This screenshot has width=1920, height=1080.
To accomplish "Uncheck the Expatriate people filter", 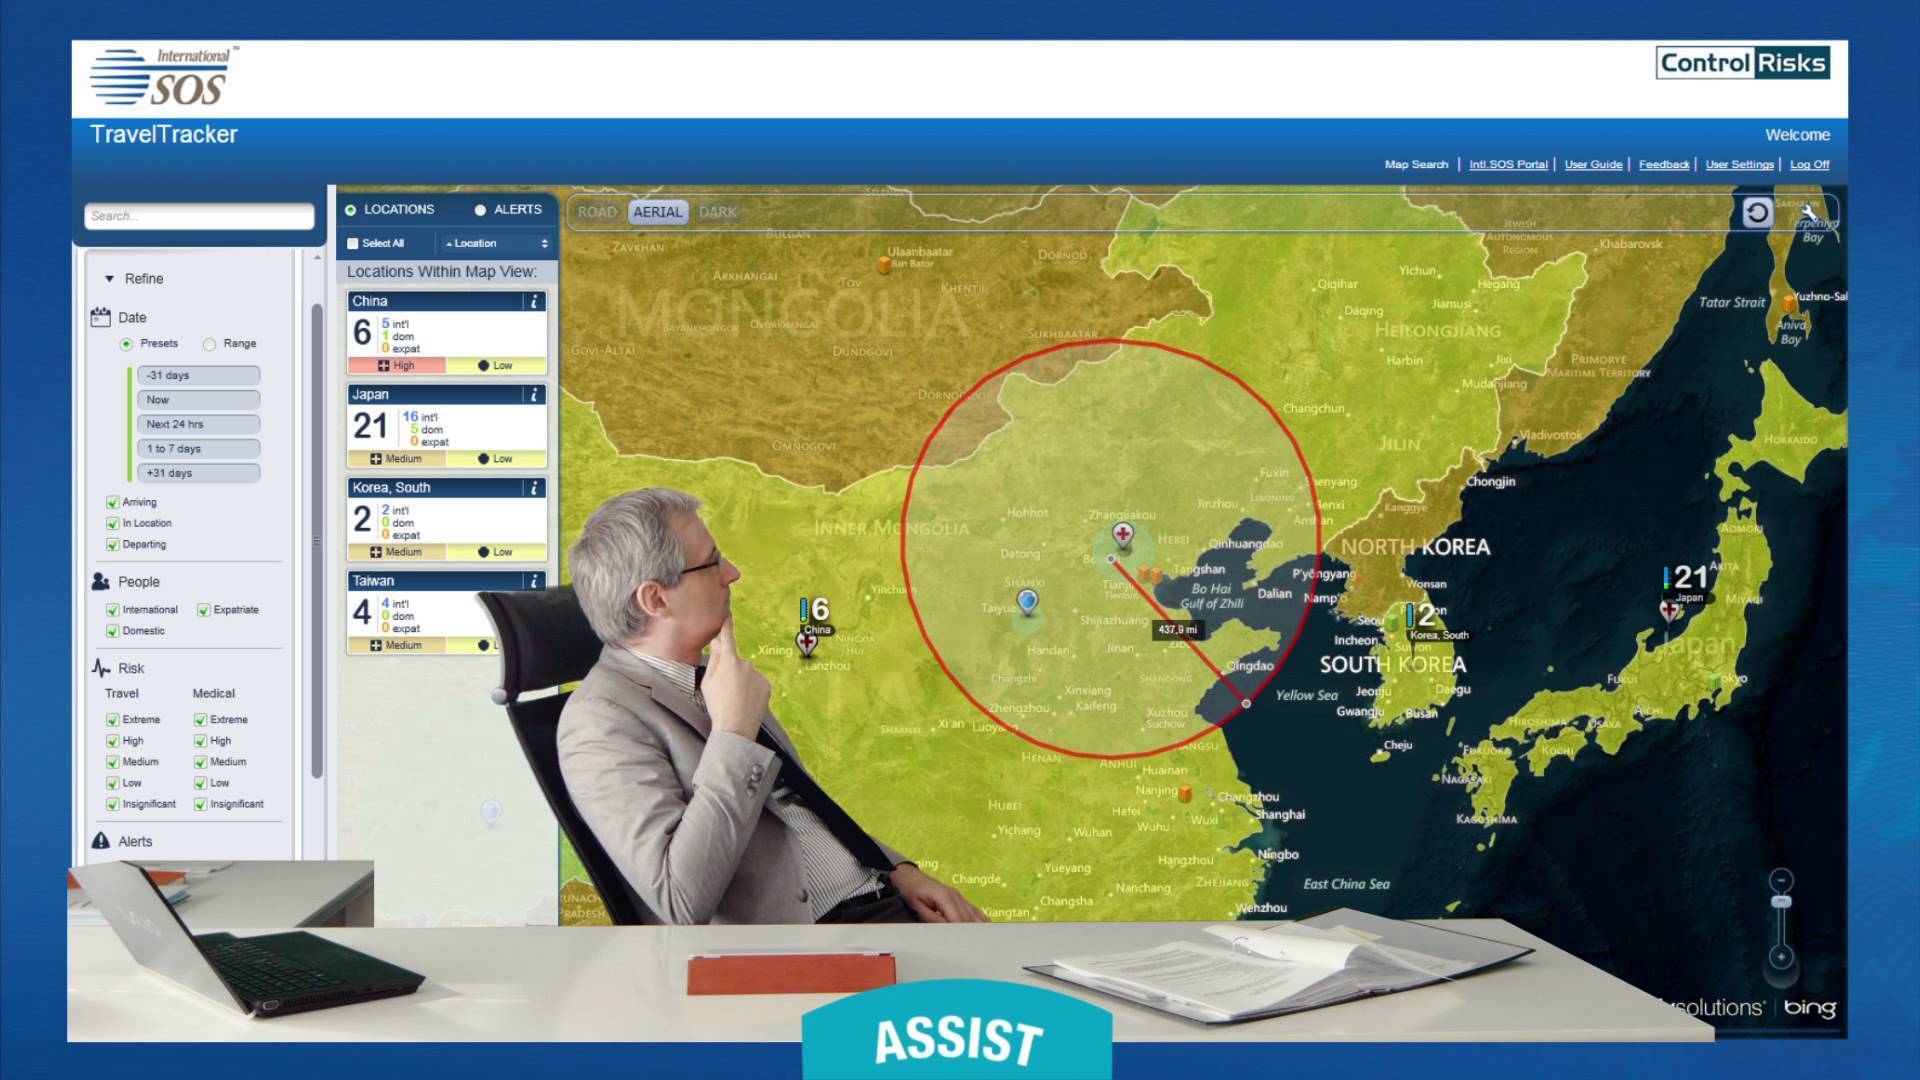I will [204, 610].
